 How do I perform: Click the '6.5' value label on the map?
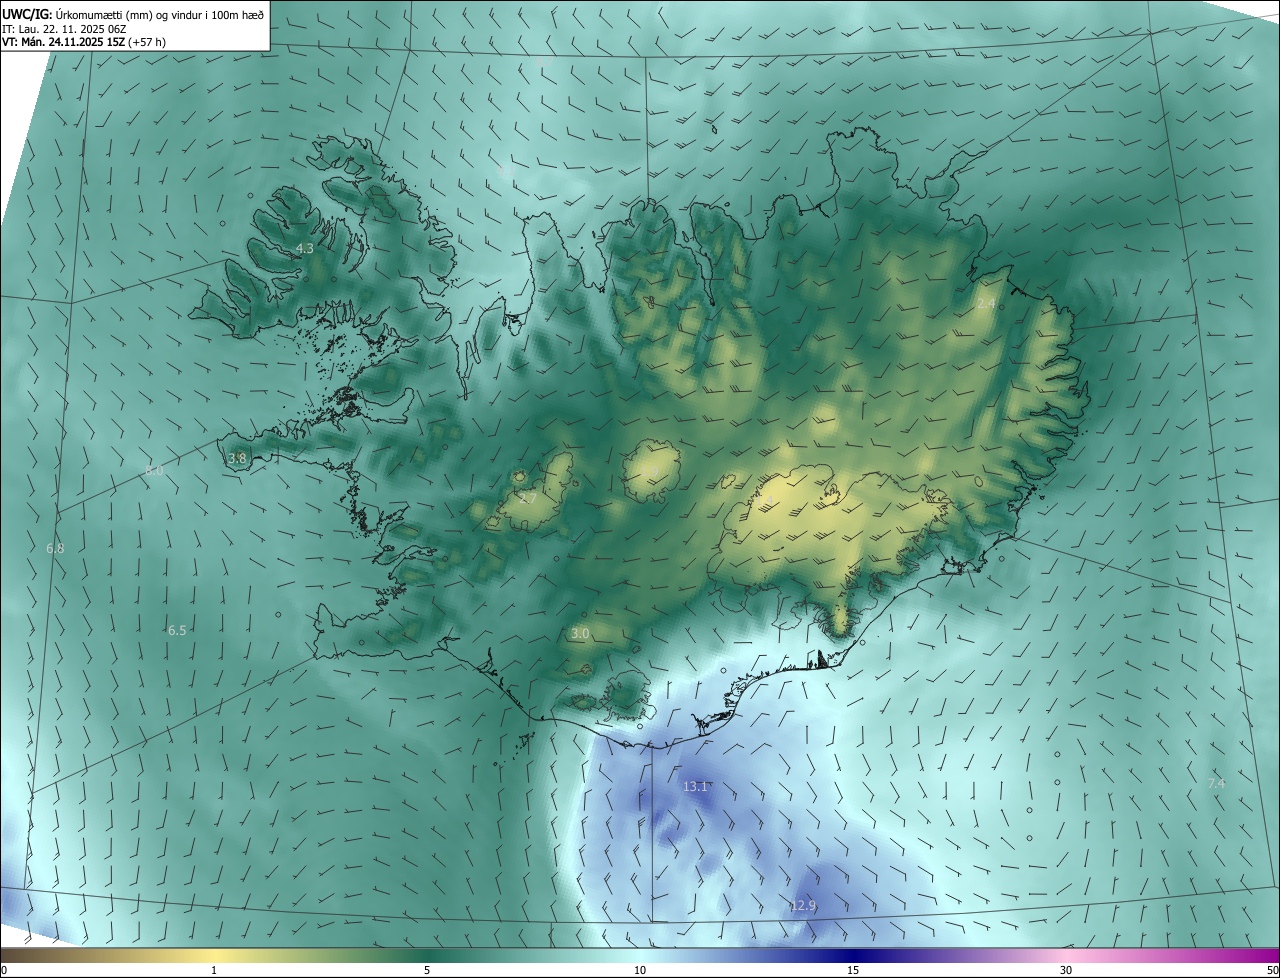pyautogui.click(x=177, y=630)
